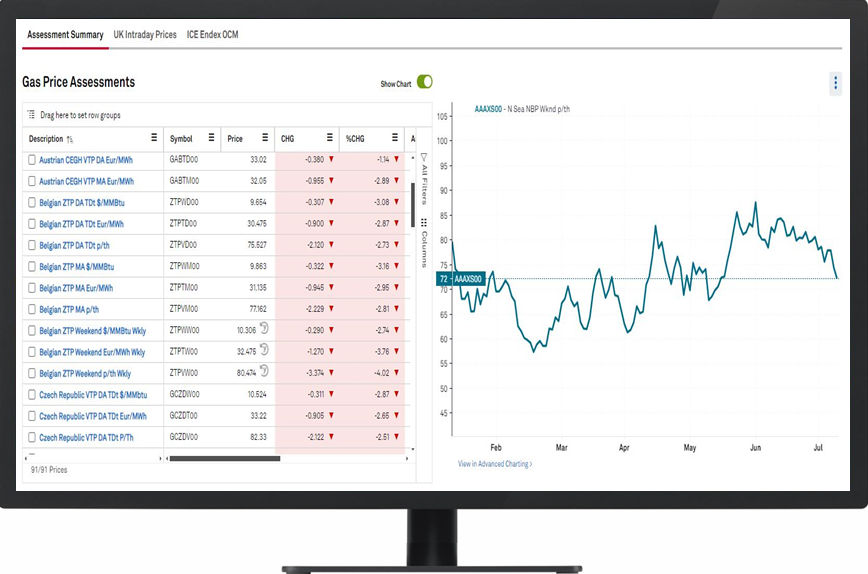868x574 pixels.
Task: Open the Symbol column menu icon
Action: 211,139
